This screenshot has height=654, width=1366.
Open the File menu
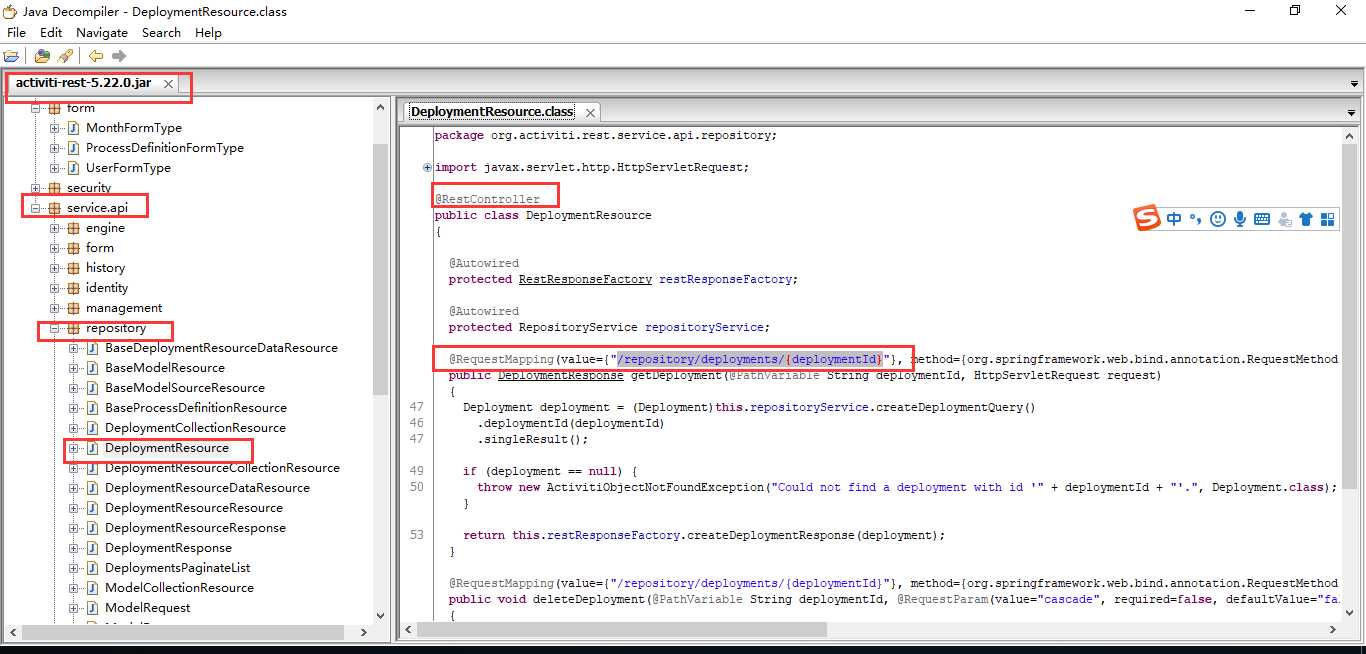[16, 32]
